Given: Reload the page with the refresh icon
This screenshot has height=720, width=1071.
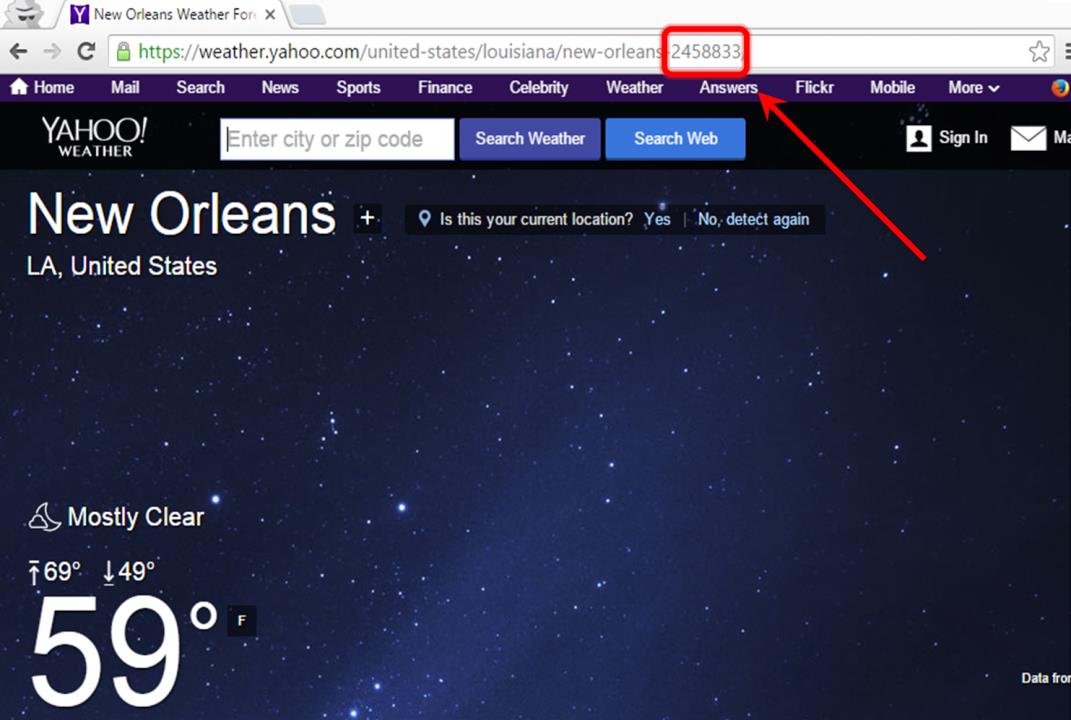Looking at the screenshot, I should pos(86,51).
